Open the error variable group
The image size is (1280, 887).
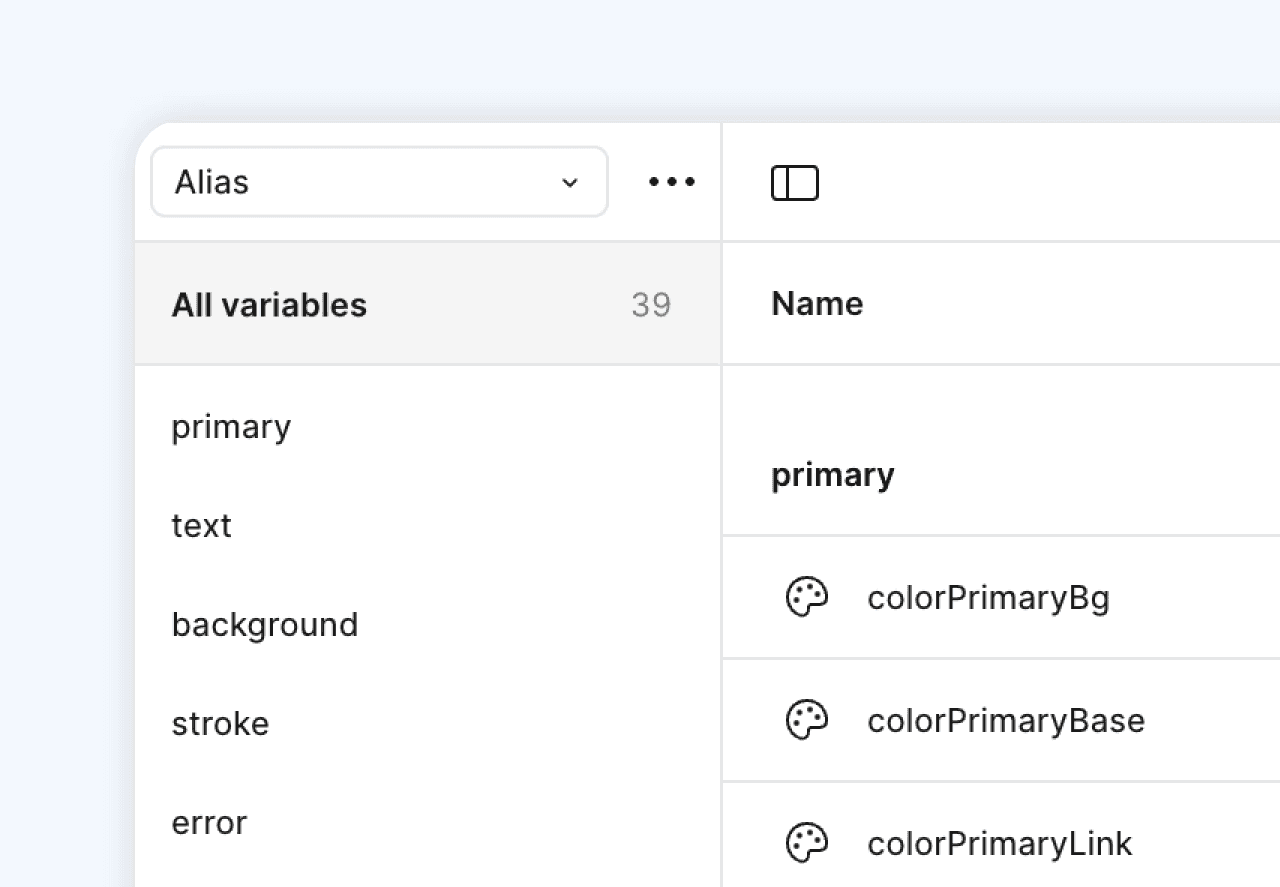coord(209,823)
